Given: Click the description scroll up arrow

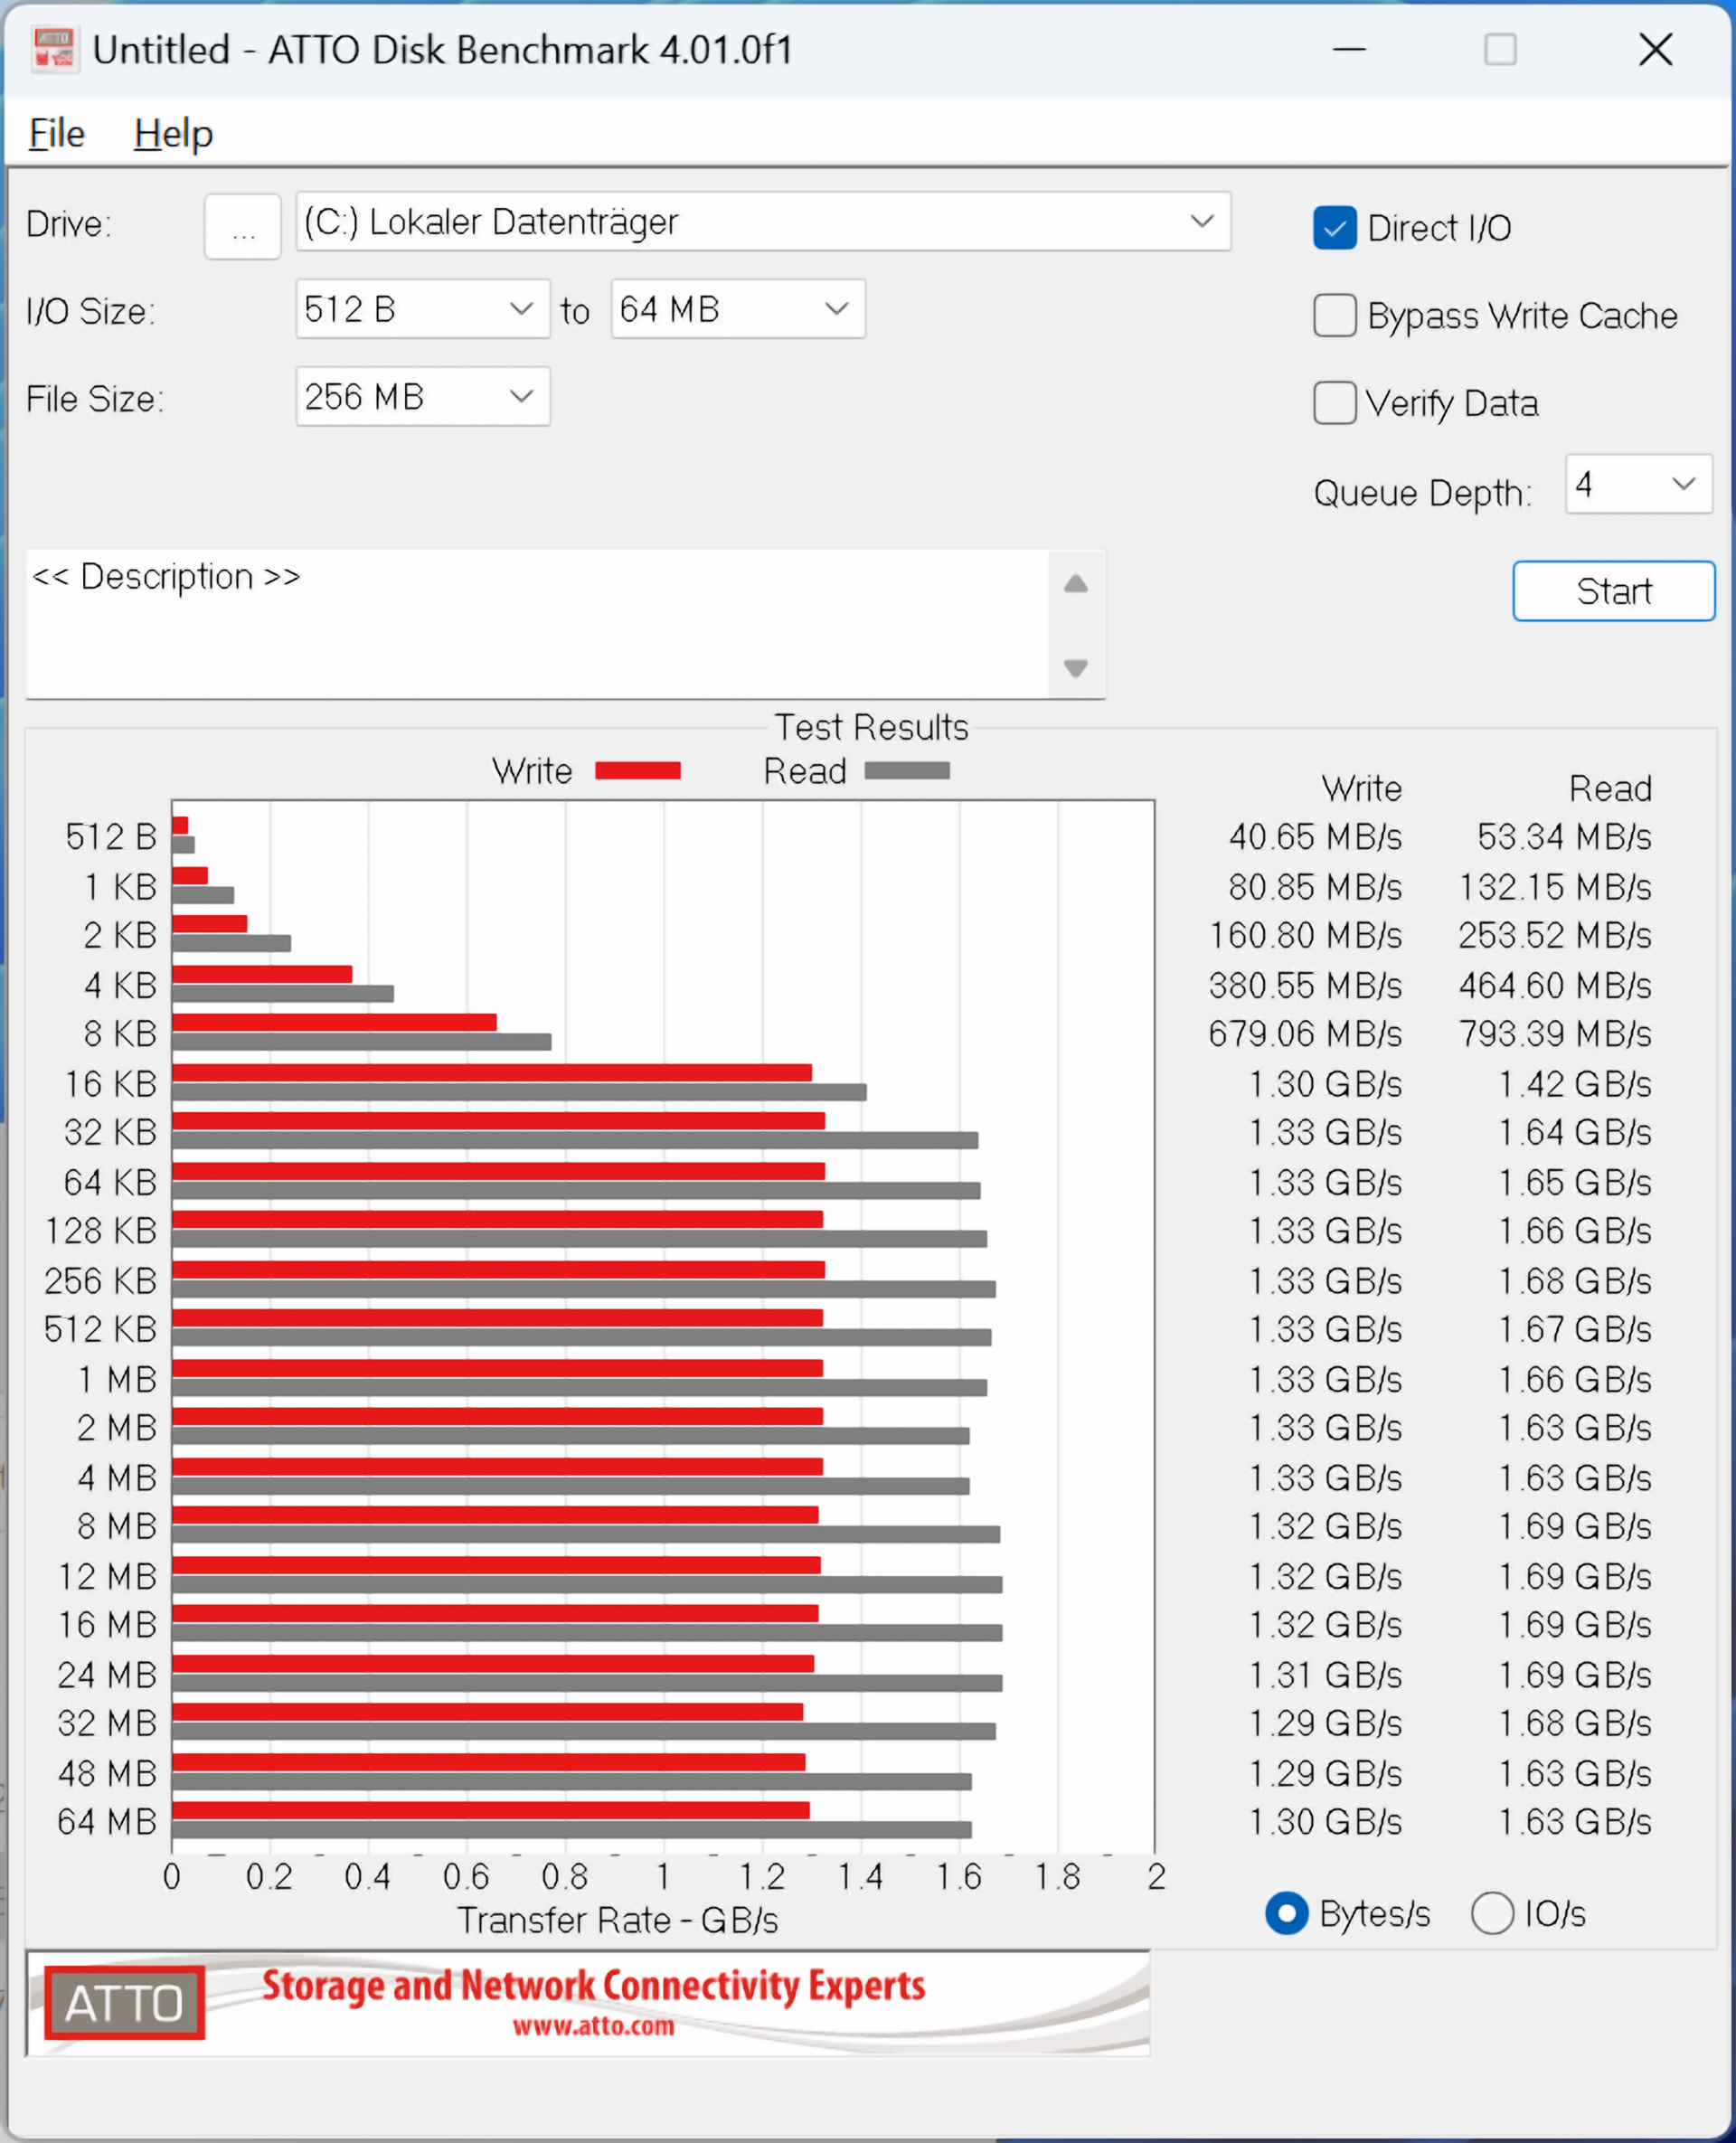Looking at the screenshot, I should (x=1076, y=584).
